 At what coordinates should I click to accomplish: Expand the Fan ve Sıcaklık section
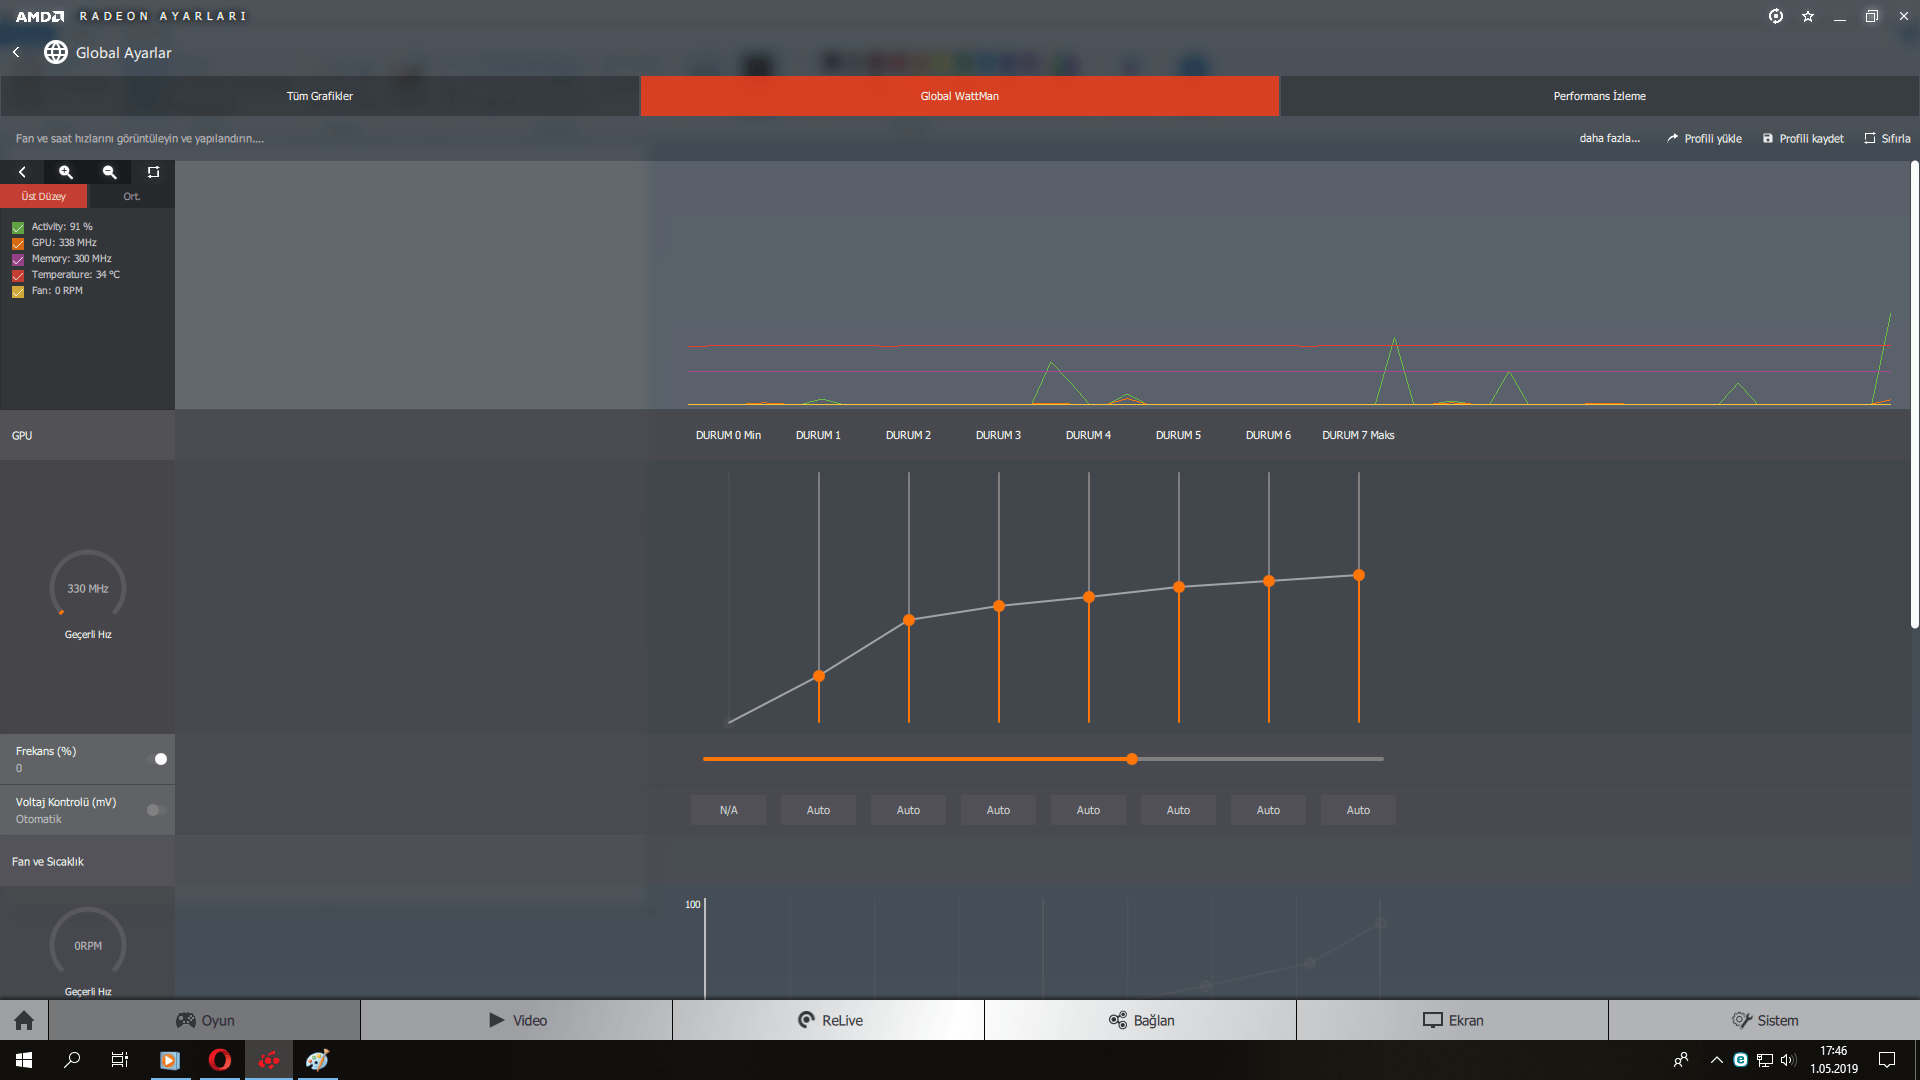pos(48,861)
